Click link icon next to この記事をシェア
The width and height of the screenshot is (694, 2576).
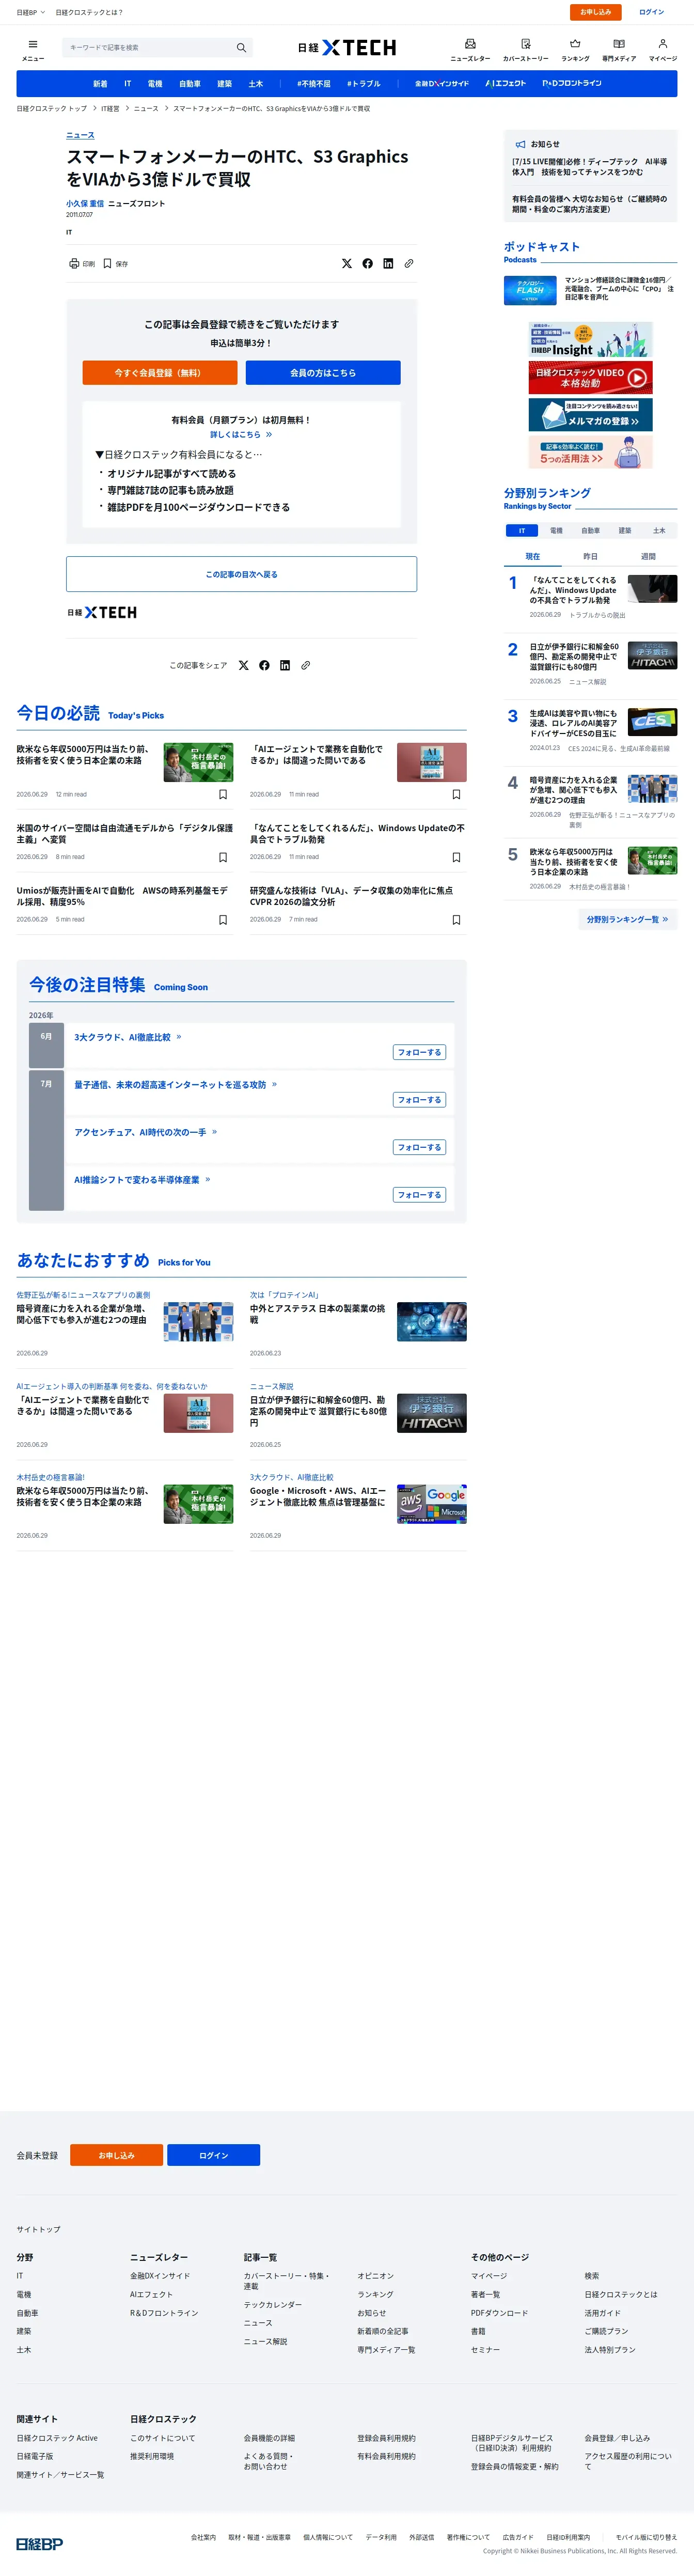306,665
